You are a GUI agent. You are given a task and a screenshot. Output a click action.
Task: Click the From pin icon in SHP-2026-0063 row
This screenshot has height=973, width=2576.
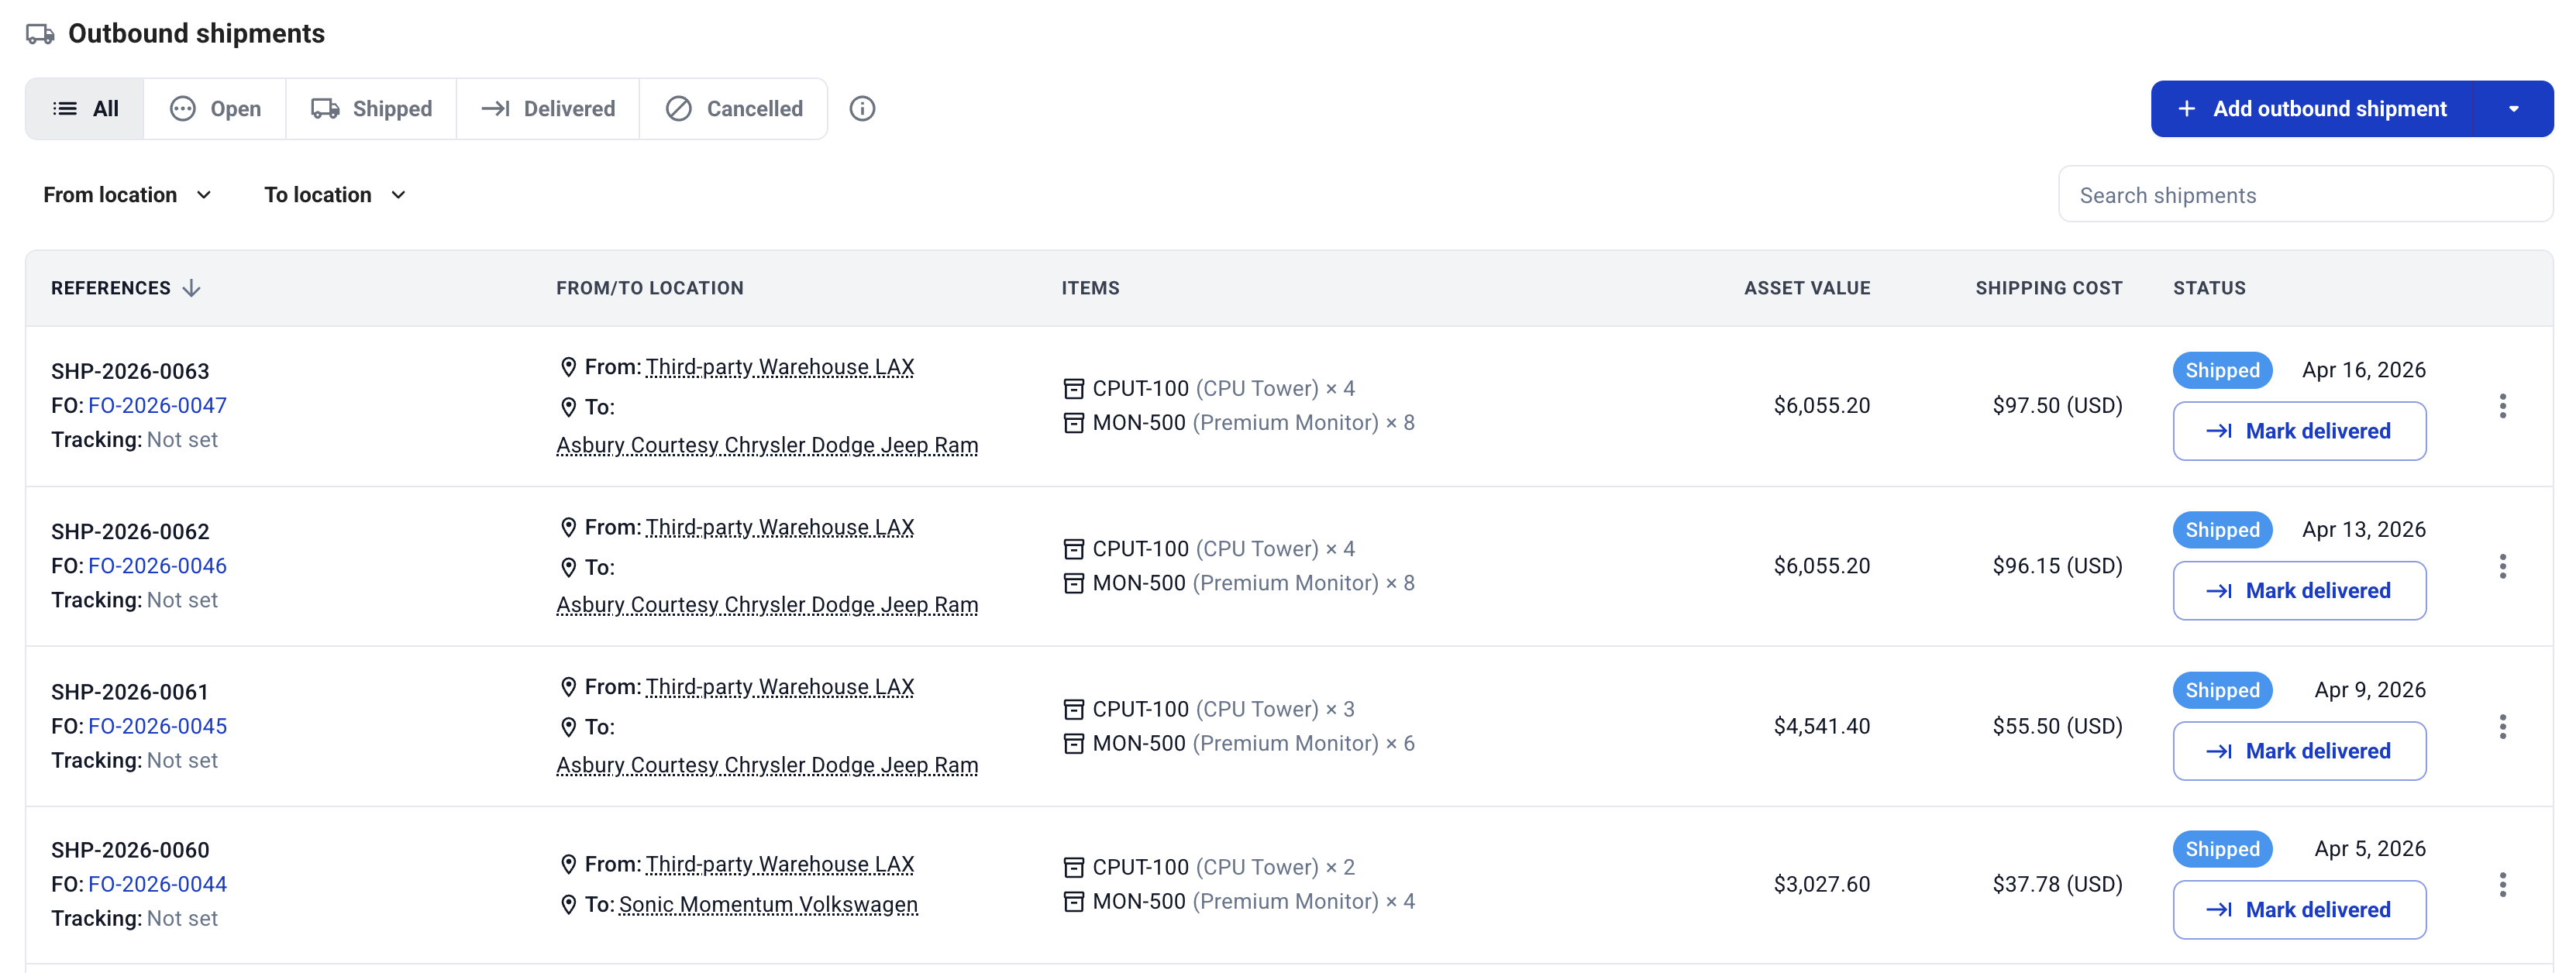coord(568,367)
